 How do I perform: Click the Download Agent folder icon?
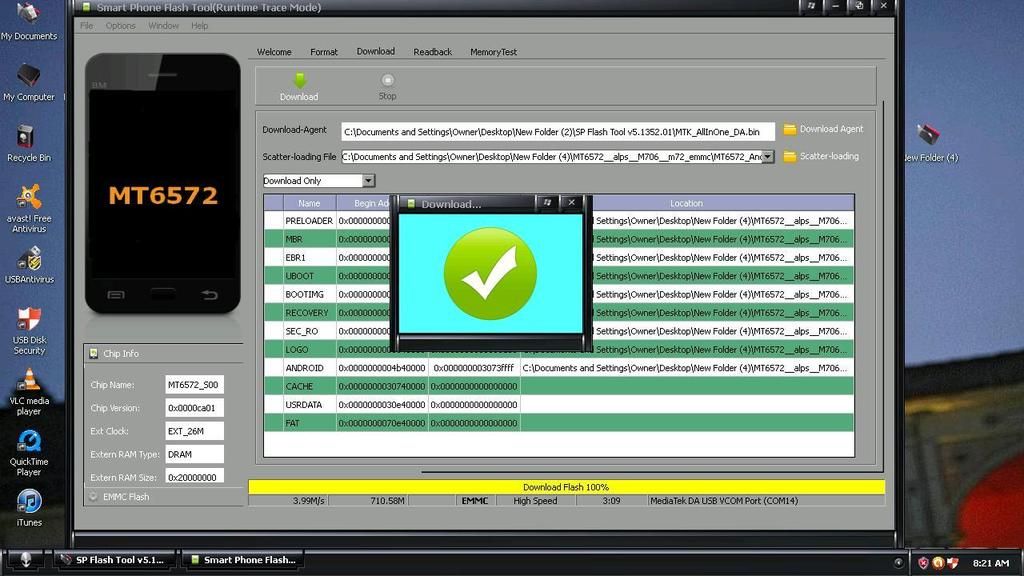[789, 130]
